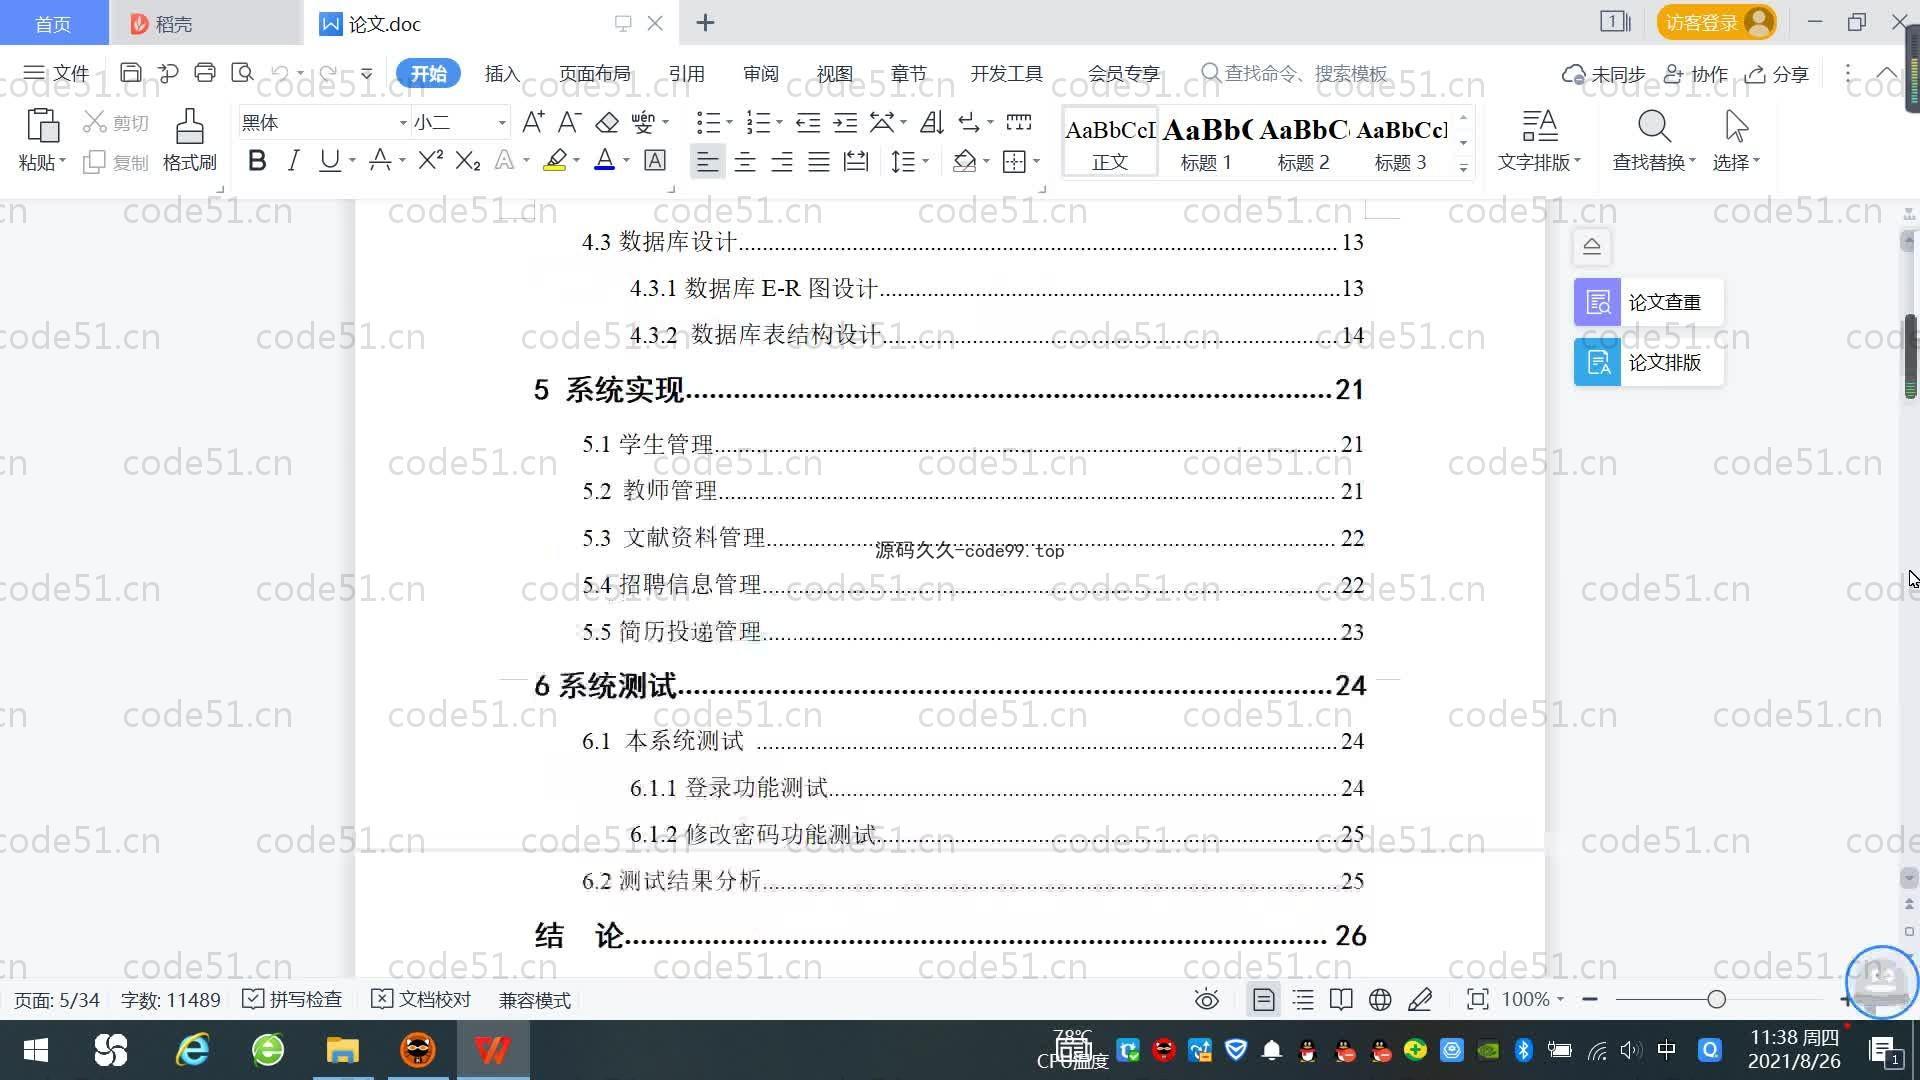Click the Paste (粘贴) clipboard icon
Screen dimensions: 1920x1080
point(42,127)
